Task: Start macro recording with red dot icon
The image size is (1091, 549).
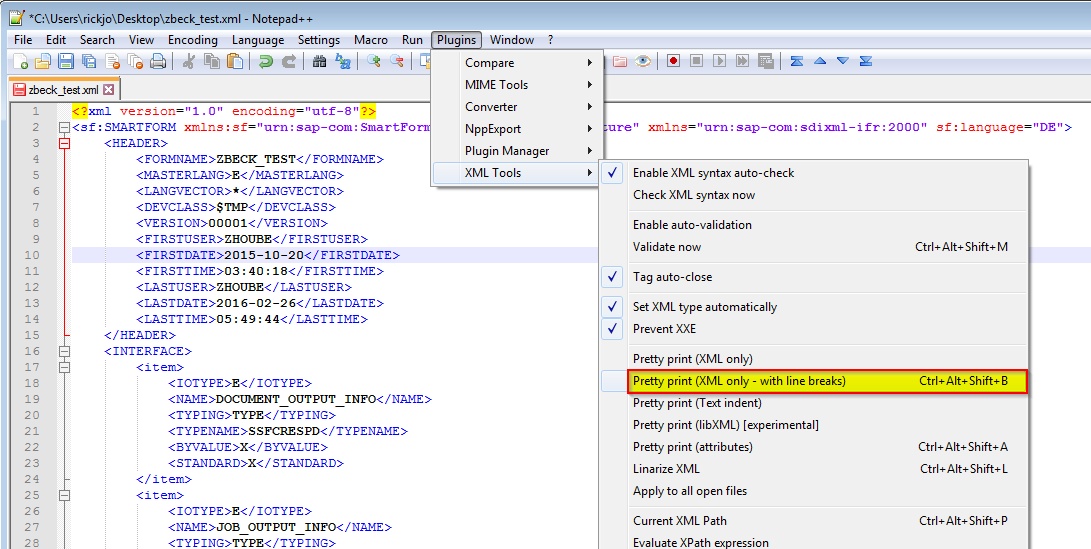Action: coord(673,61)
